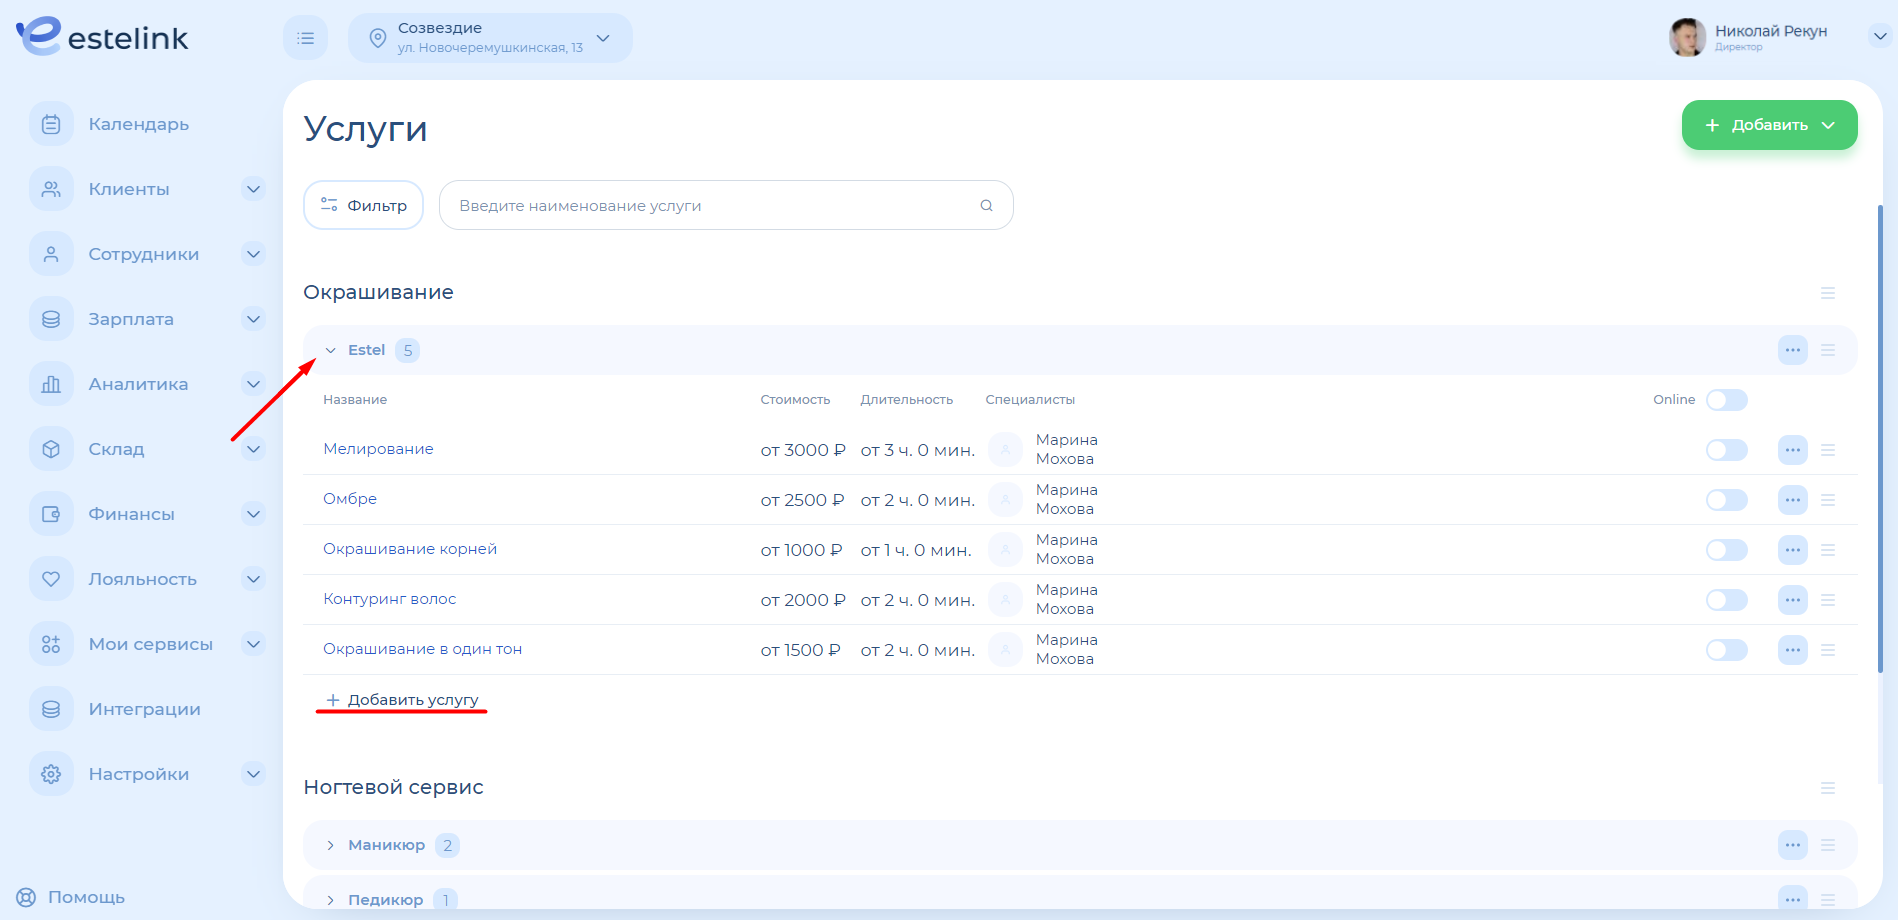
Task: Enable online toggle for Контуринг волос
Action: [1726, 600]
